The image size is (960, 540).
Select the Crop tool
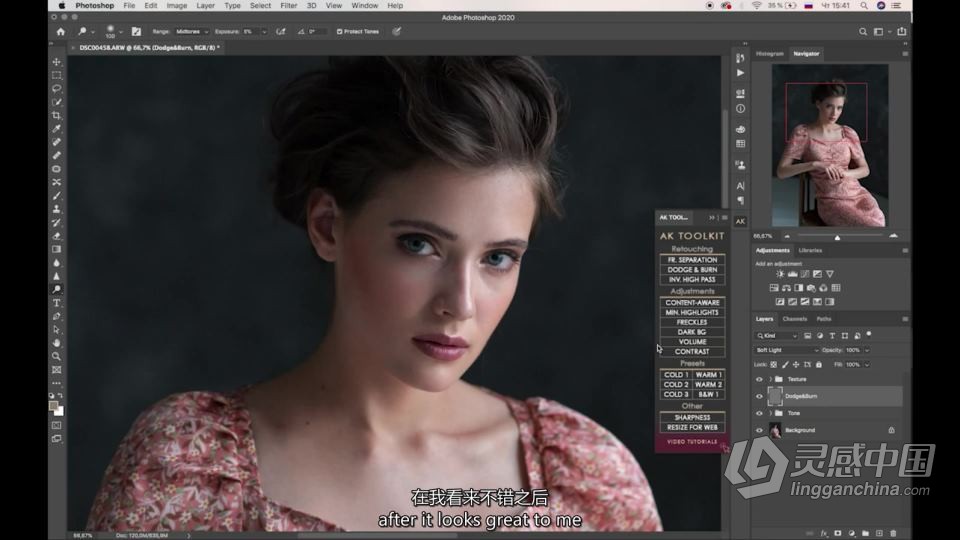click(56, 116)
